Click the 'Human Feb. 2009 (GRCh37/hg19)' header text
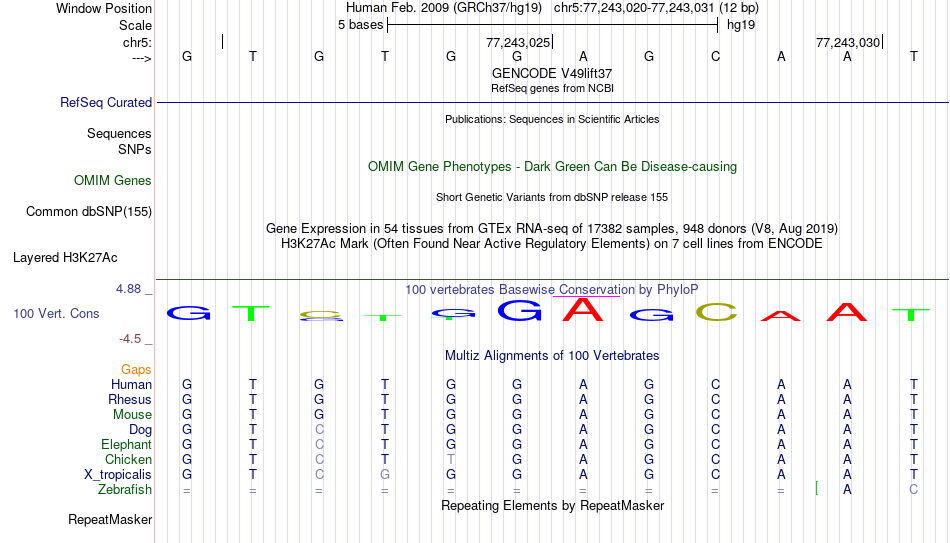Viewport: 950px width, 543px height. point(444,8)
